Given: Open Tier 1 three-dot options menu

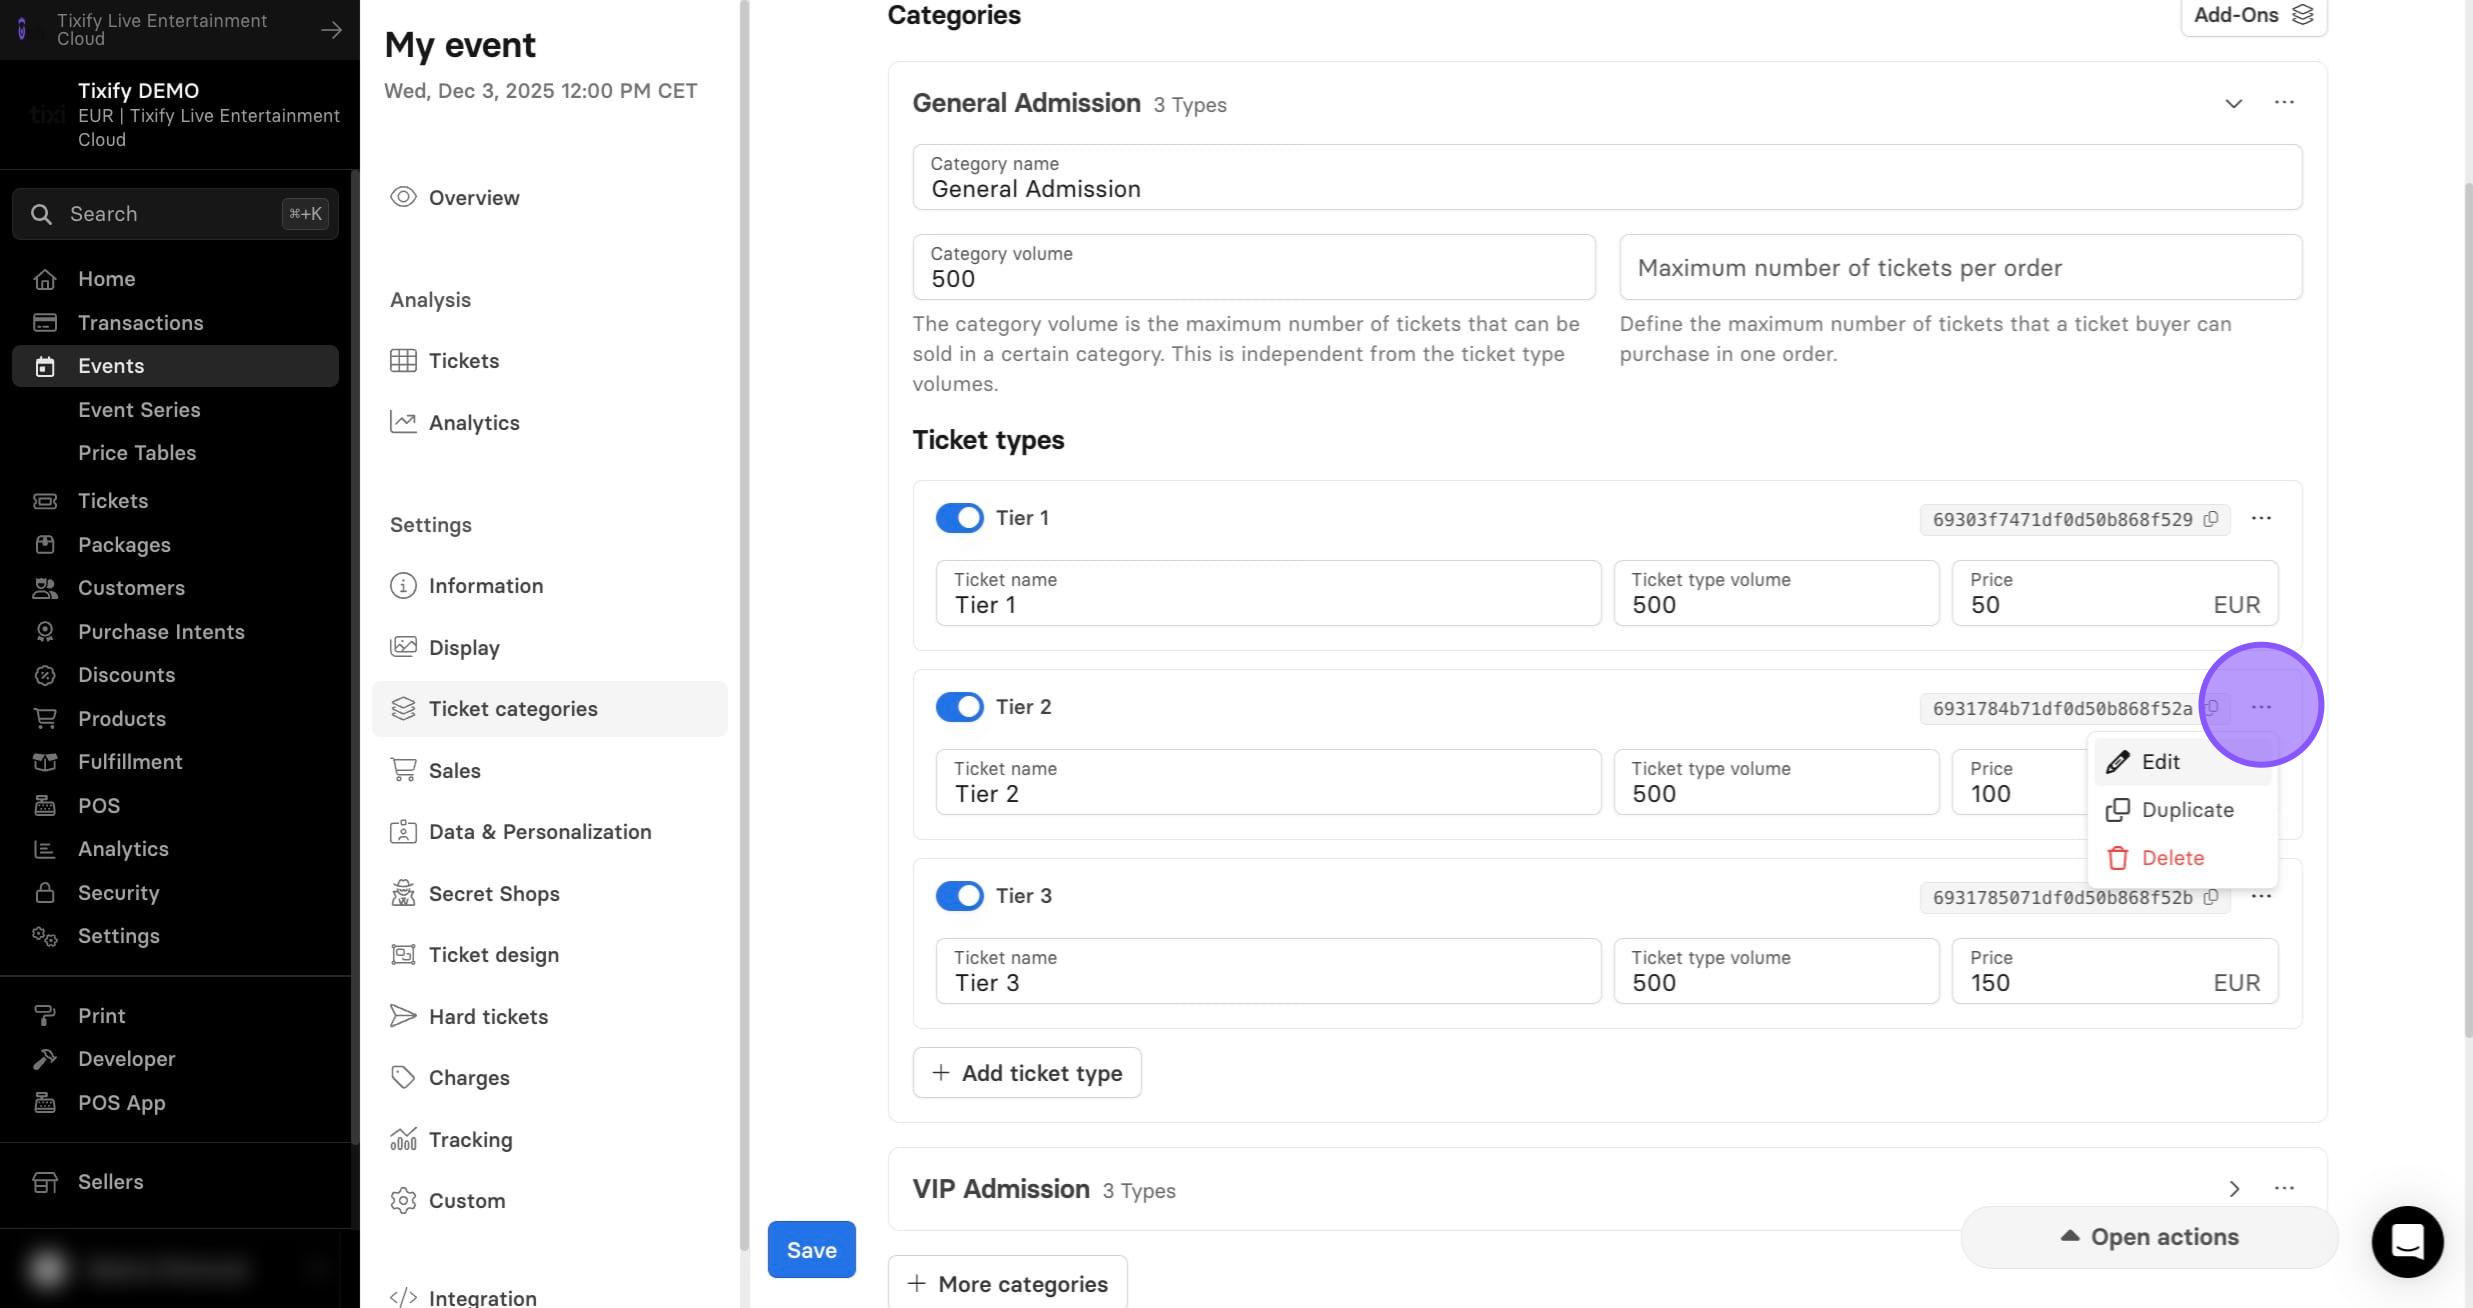Looking at the screenshot, I should (x=2261, y=518).
